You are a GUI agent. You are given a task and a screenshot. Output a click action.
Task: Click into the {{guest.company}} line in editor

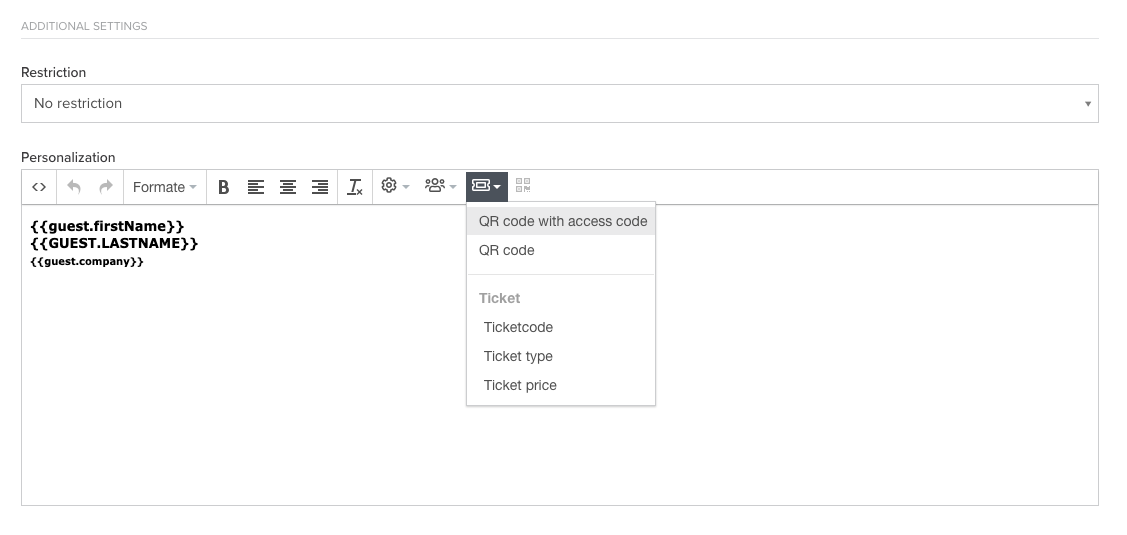click(88, 261)
